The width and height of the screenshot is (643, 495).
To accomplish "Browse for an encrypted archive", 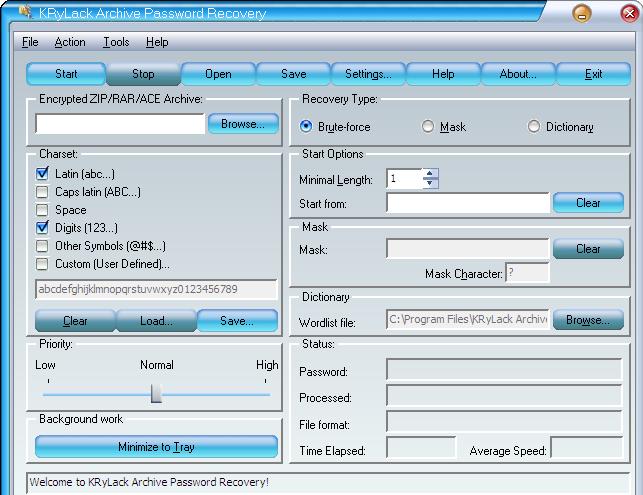I will pos(243,124).
